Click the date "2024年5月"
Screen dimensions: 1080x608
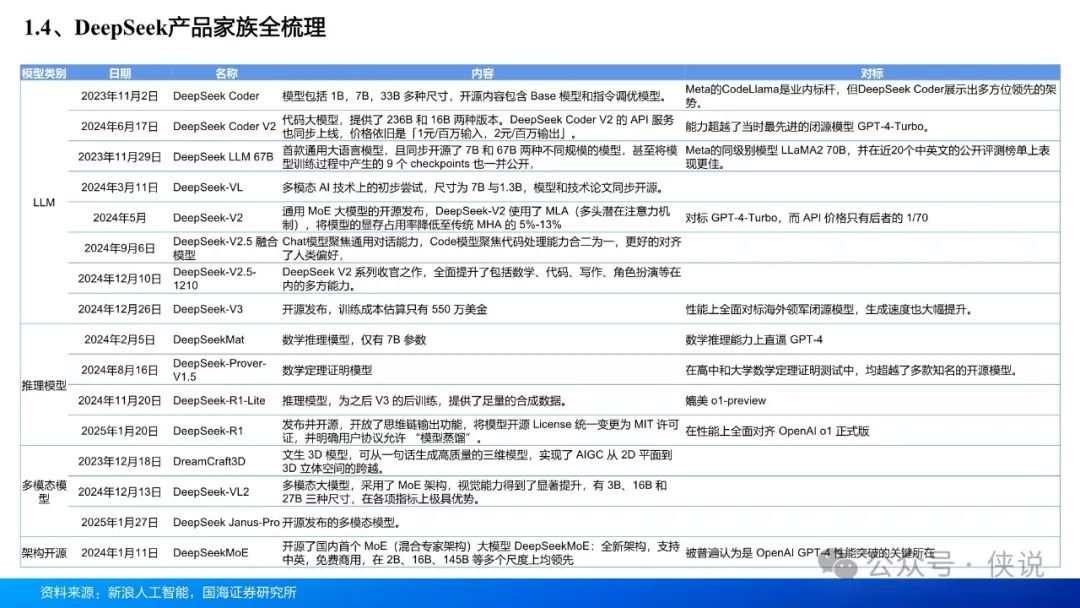click(120, 218)
